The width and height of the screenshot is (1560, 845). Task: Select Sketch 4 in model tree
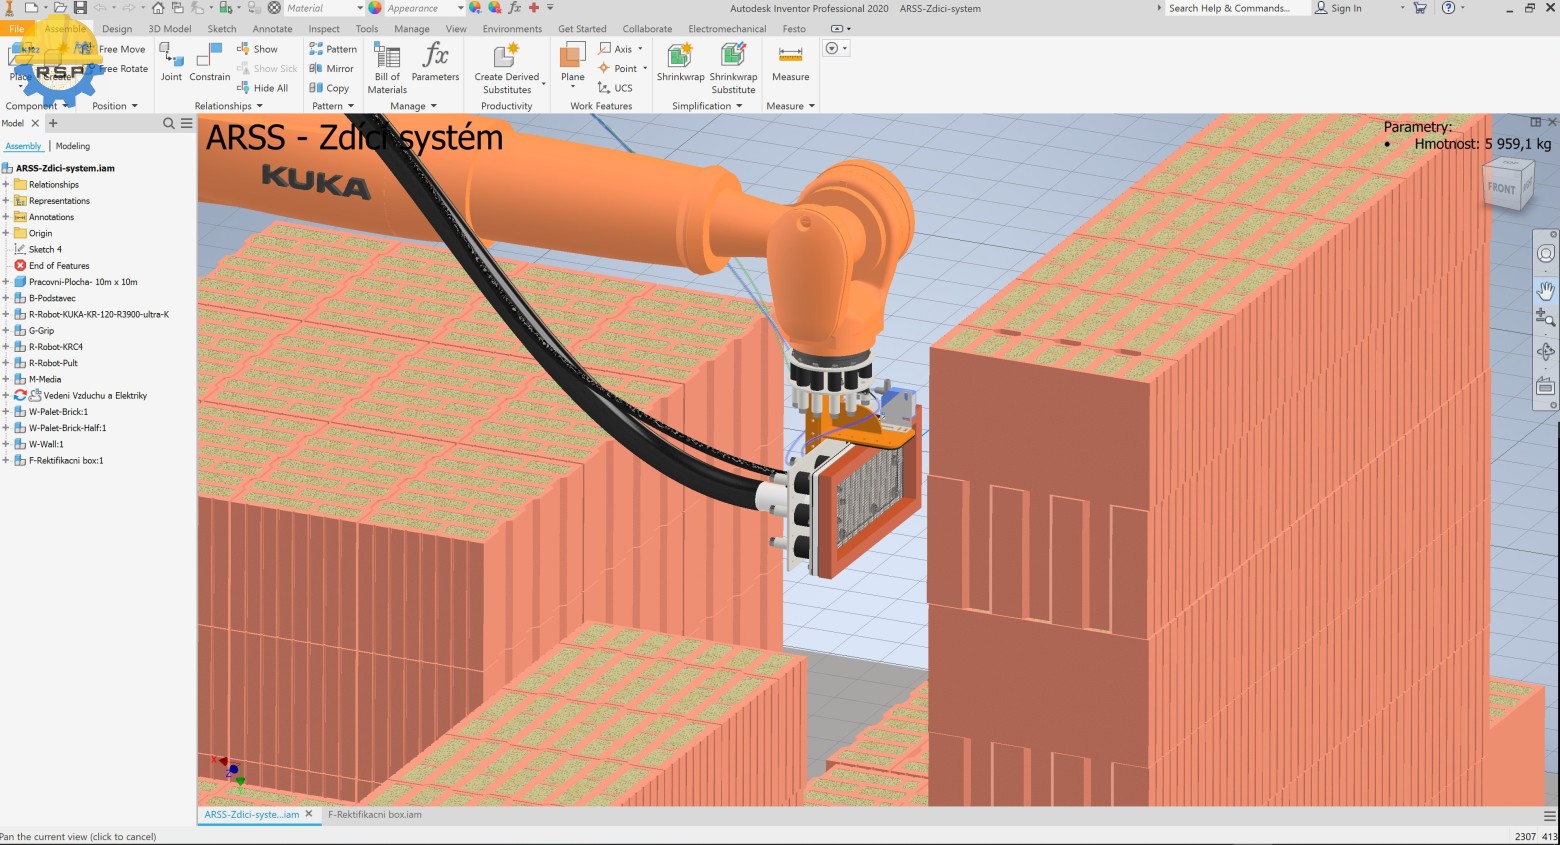click(45, 250)
